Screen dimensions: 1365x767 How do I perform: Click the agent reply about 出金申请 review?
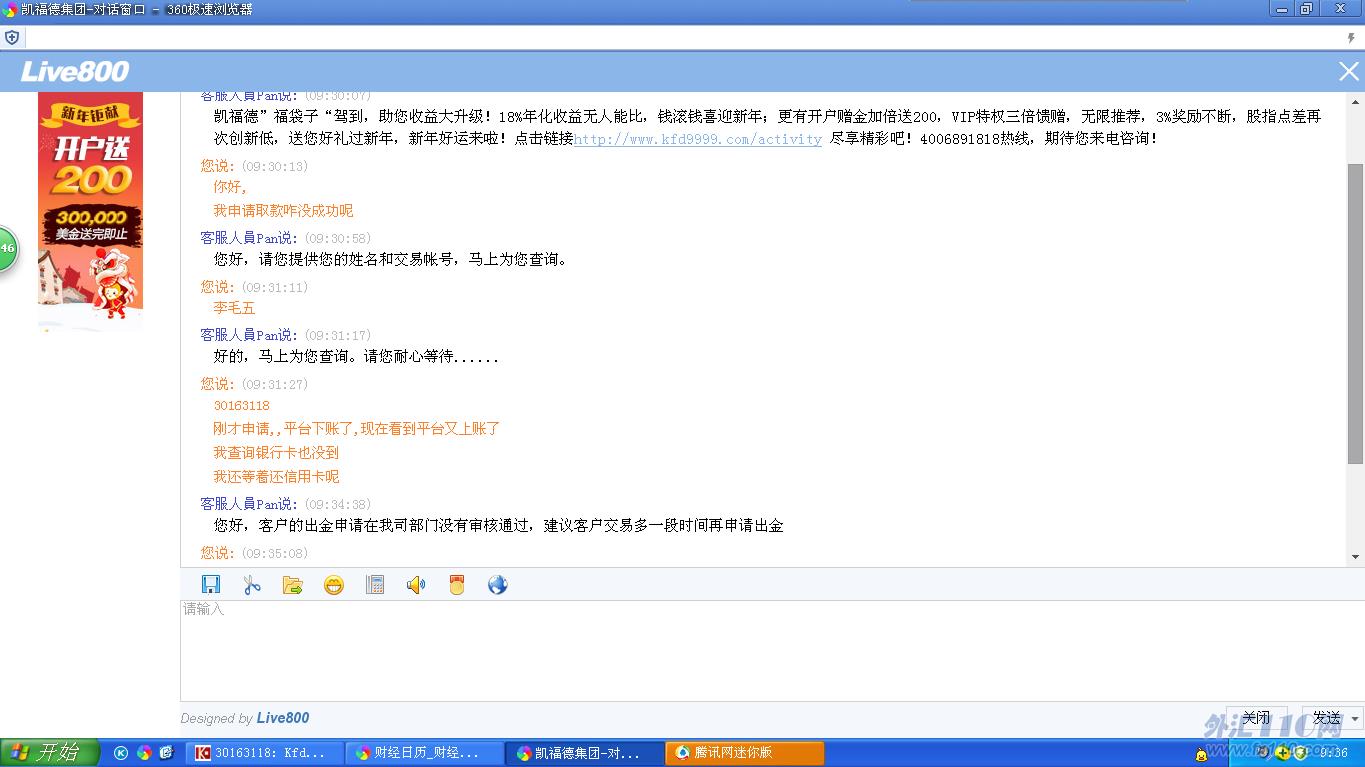(498, 526)
